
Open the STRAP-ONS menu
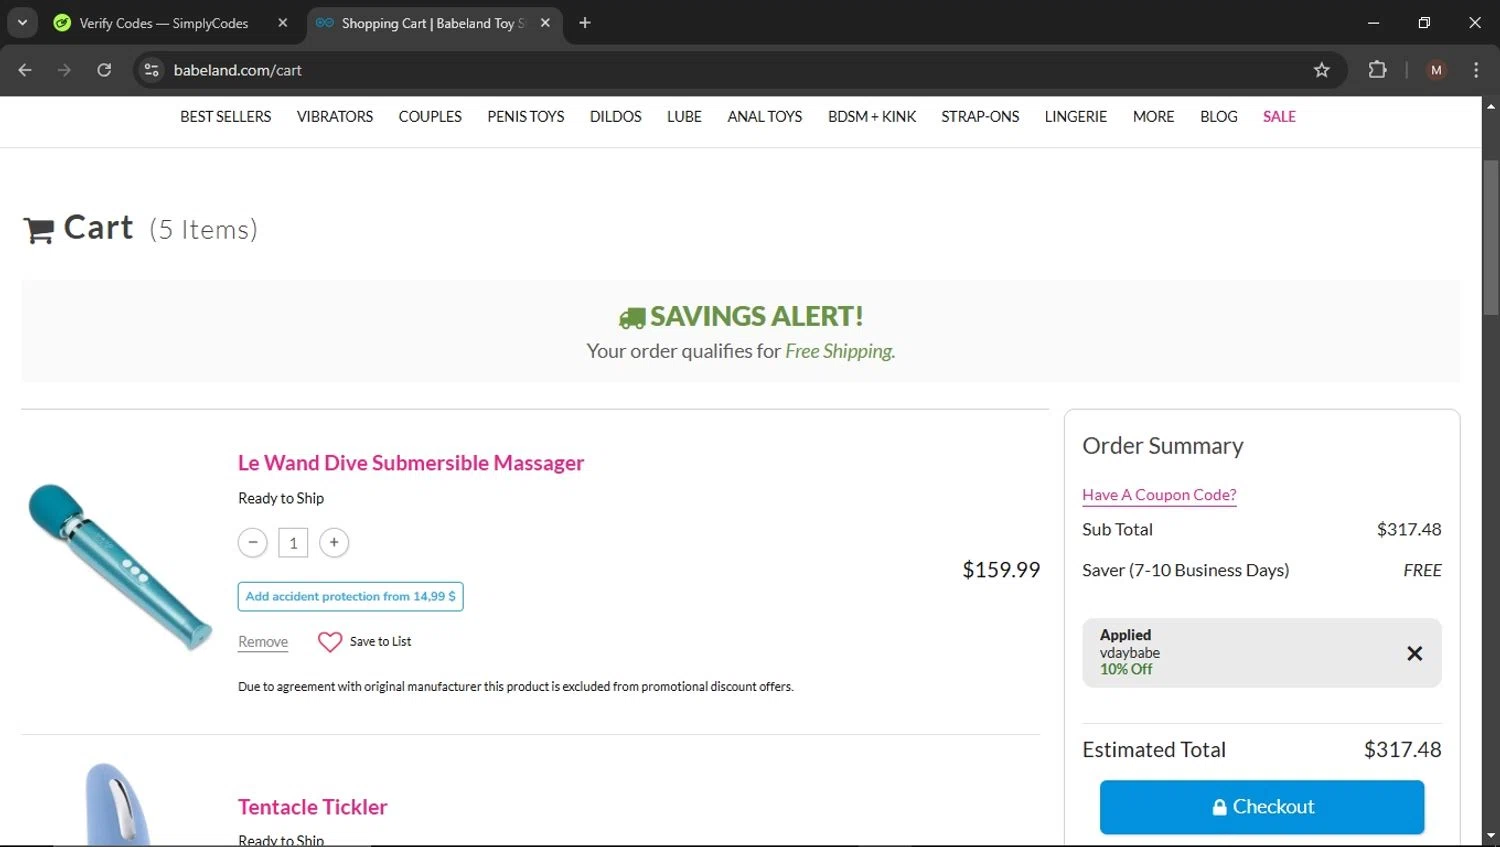point(980,117)
